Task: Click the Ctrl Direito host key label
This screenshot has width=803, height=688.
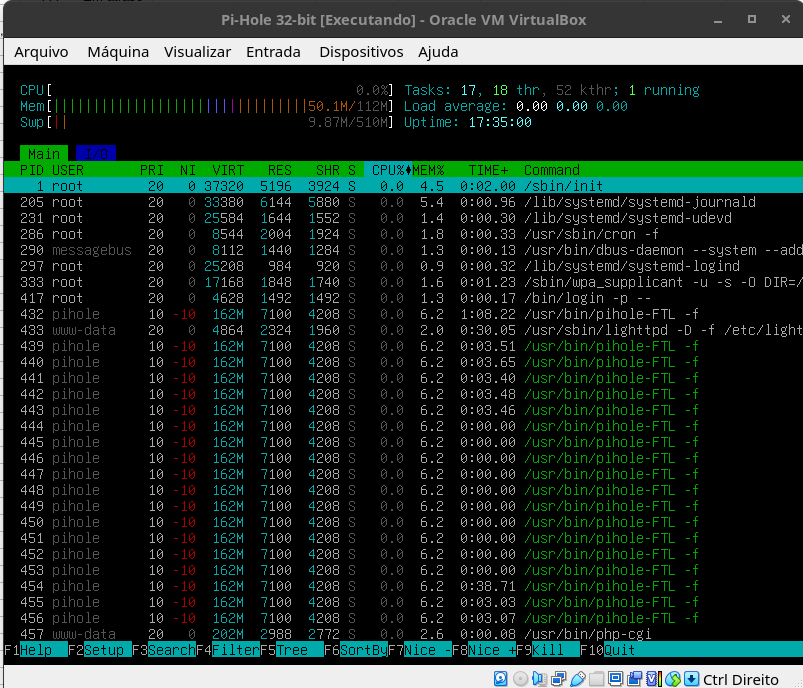Action: click(741, 679)
